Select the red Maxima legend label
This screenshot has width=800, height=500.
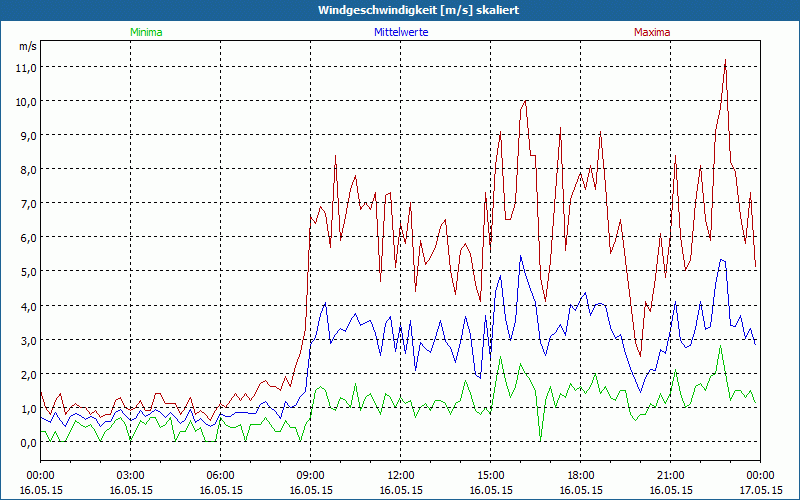pyautogui.click(x=652, y=32)
